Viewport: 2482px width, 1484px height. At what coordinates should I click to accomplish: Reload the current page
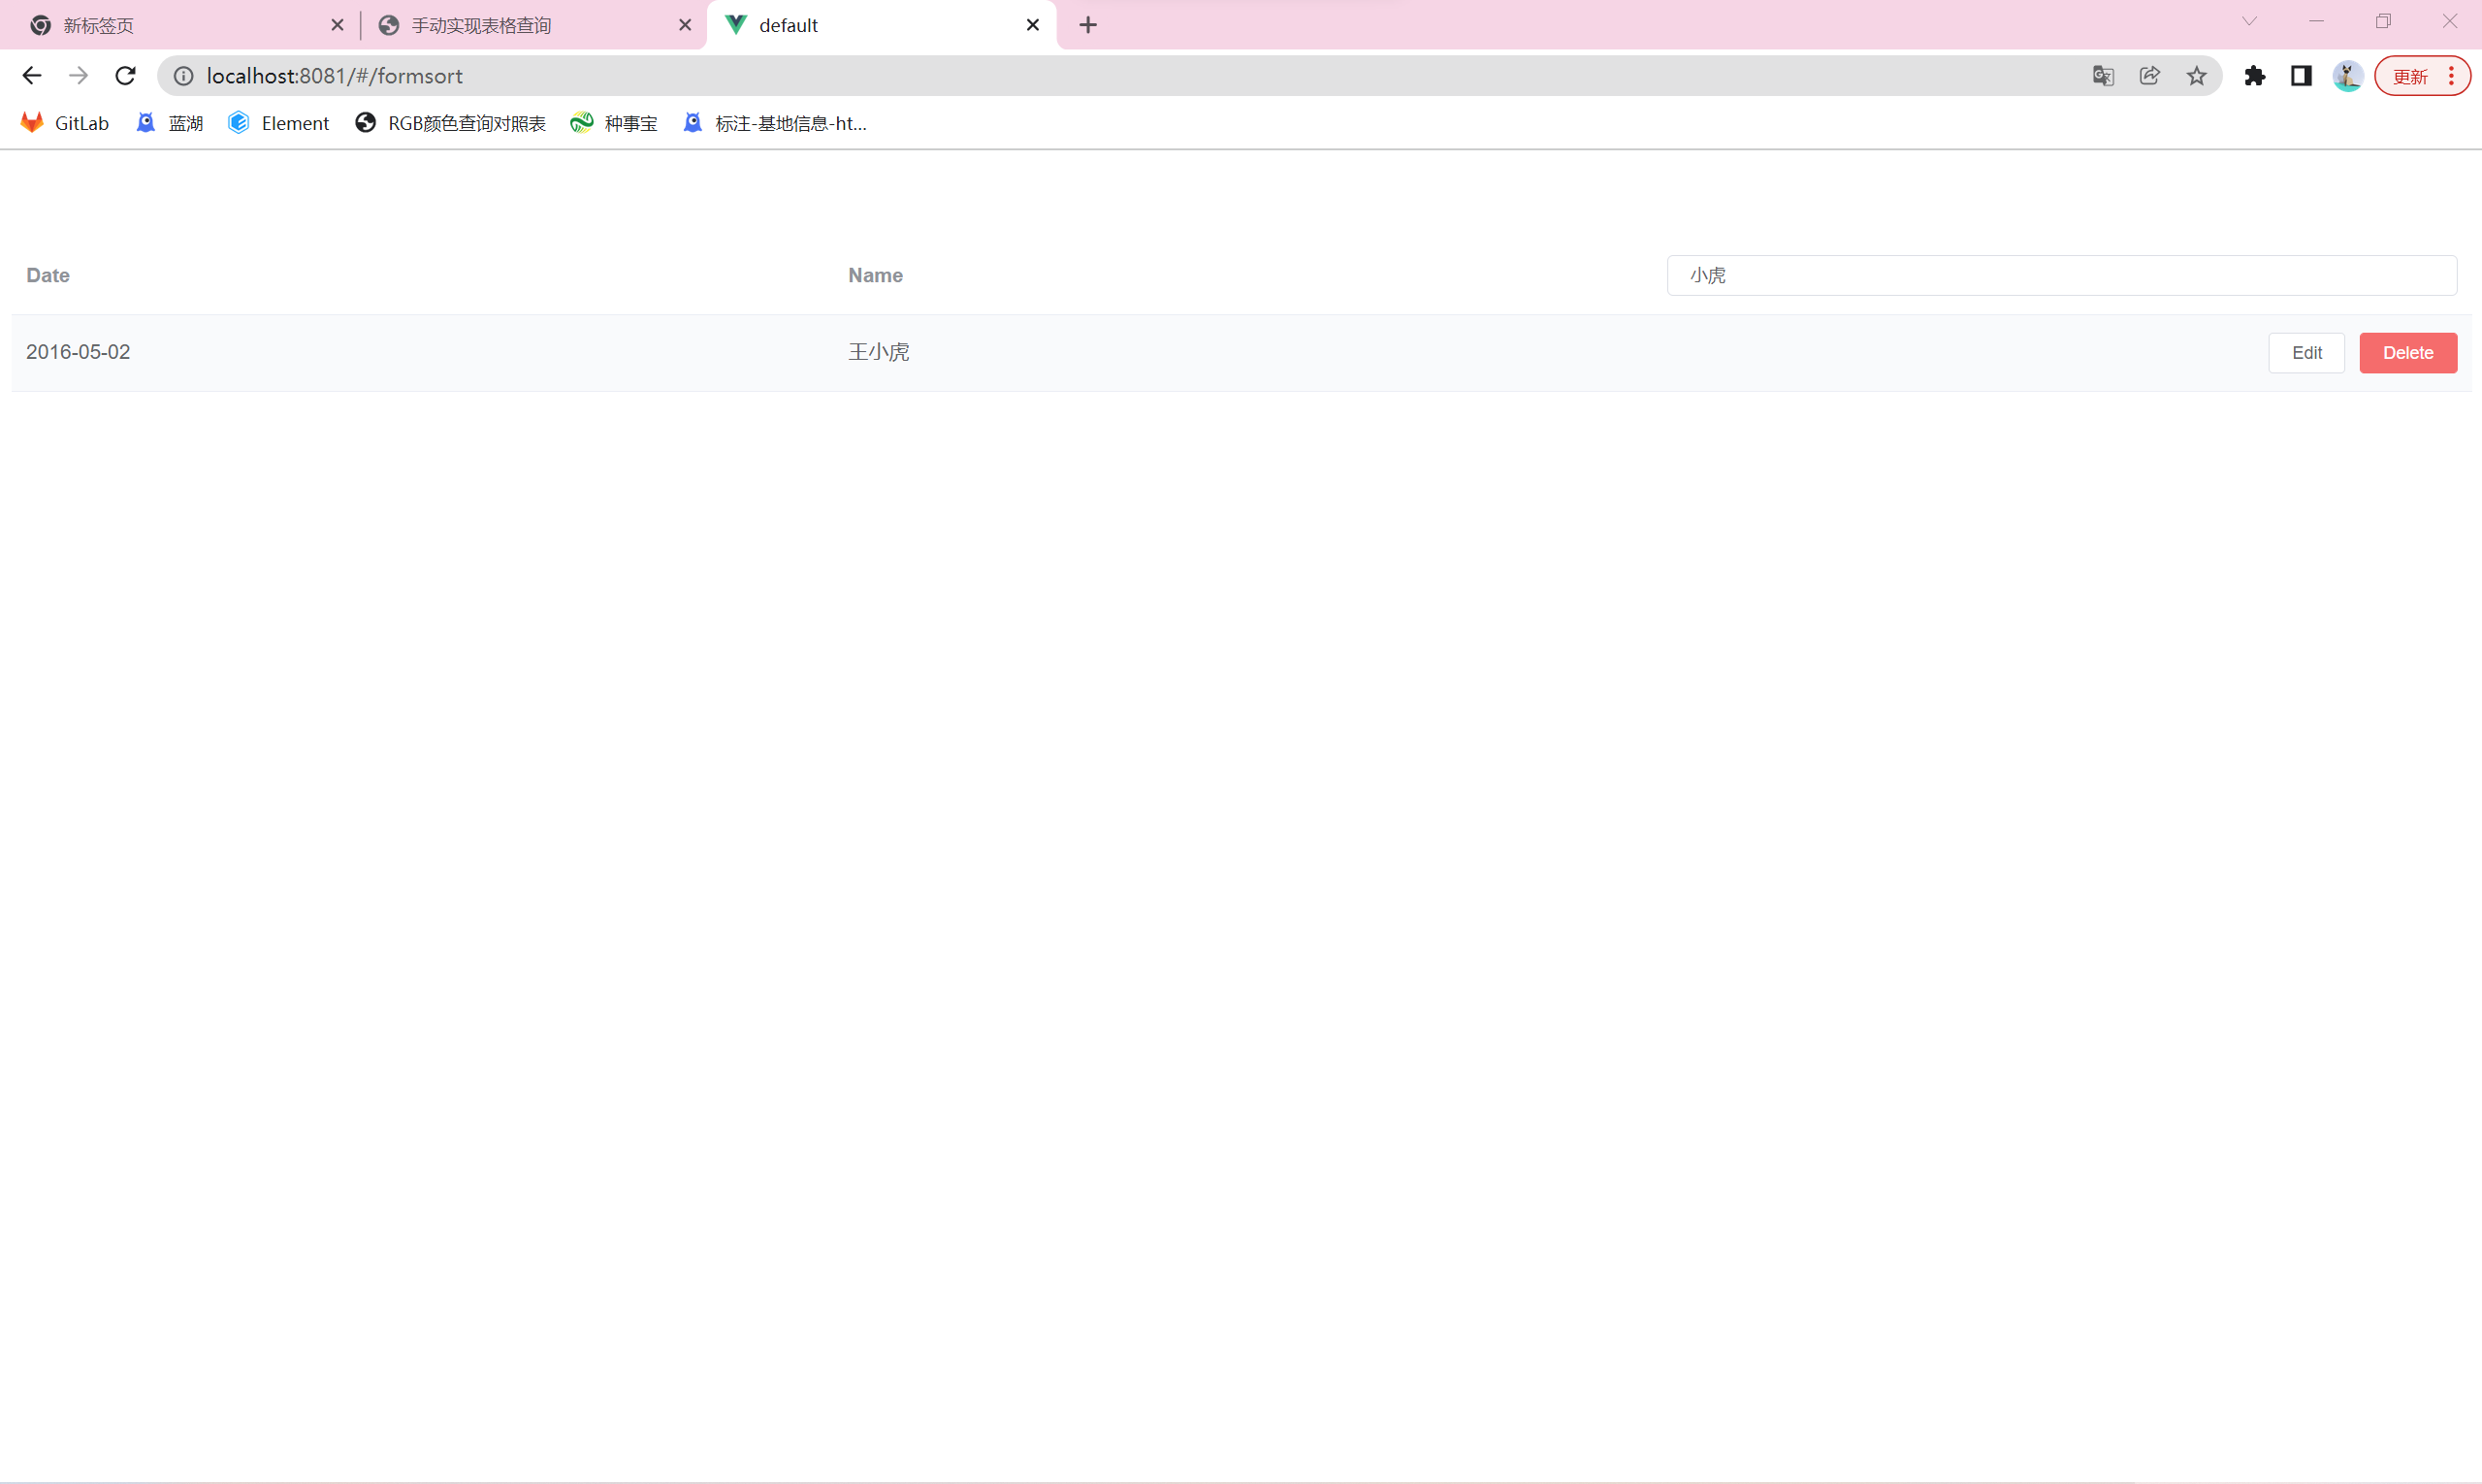pyautogui.click(x=125, y=76)
